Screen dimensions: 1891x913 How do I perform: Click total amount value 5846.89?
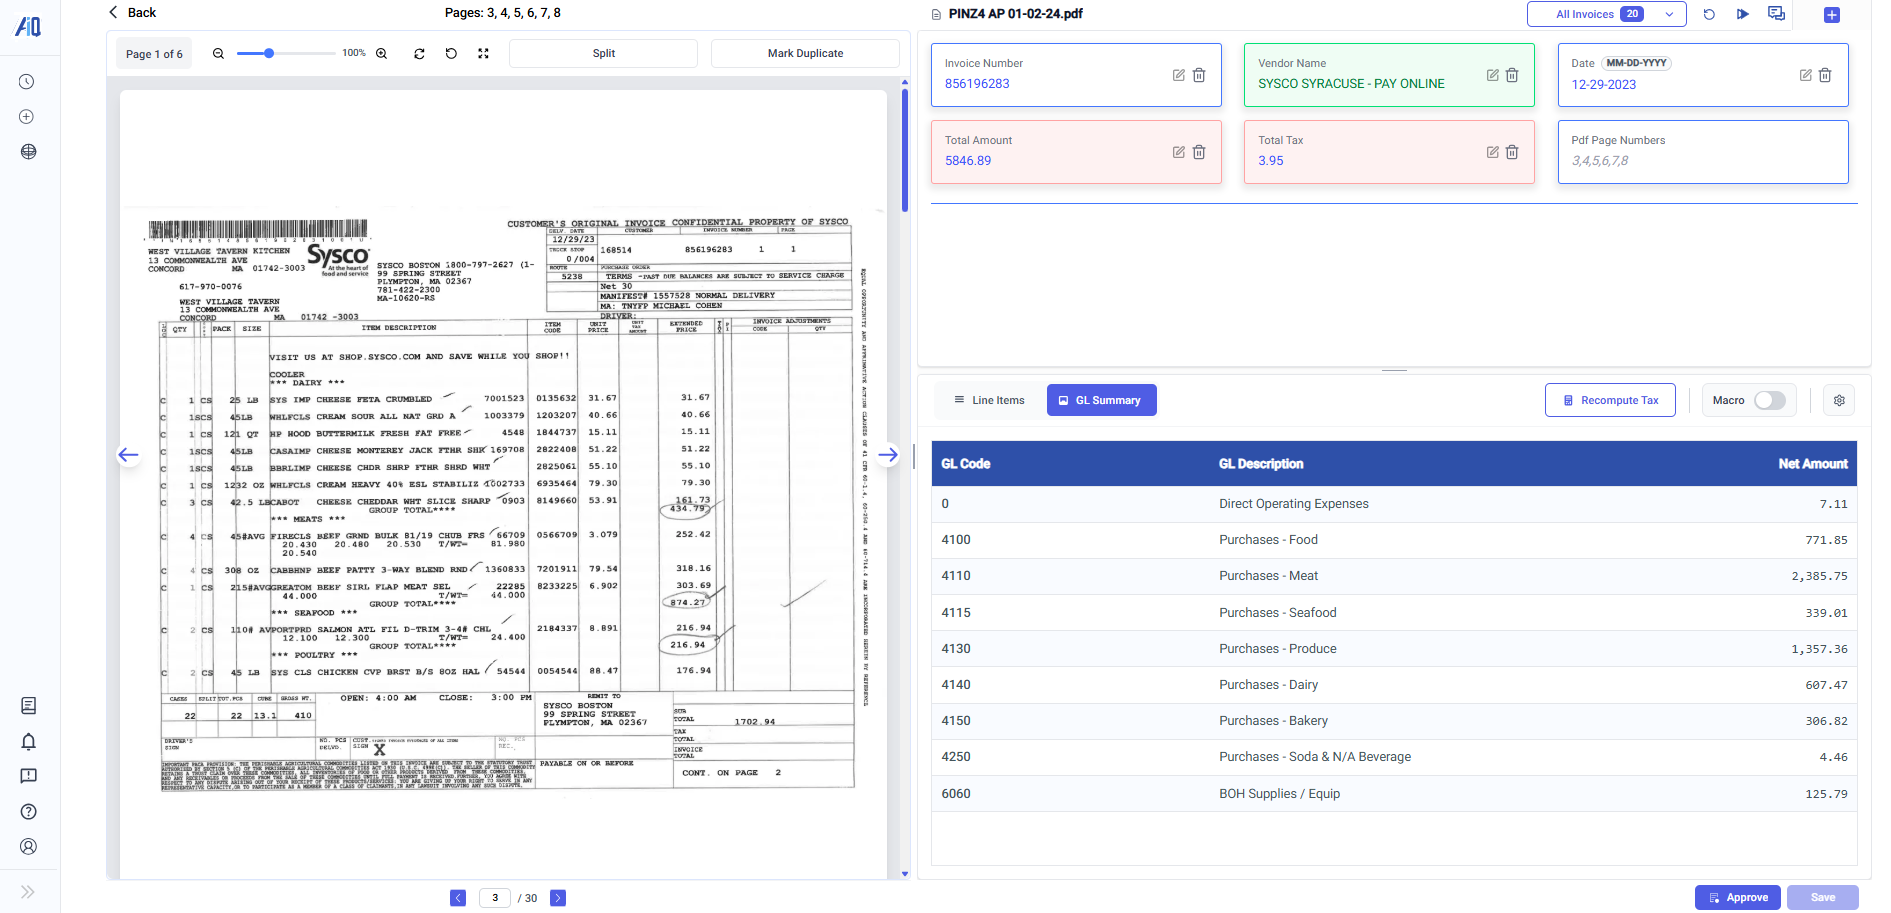tap(968, 161)
